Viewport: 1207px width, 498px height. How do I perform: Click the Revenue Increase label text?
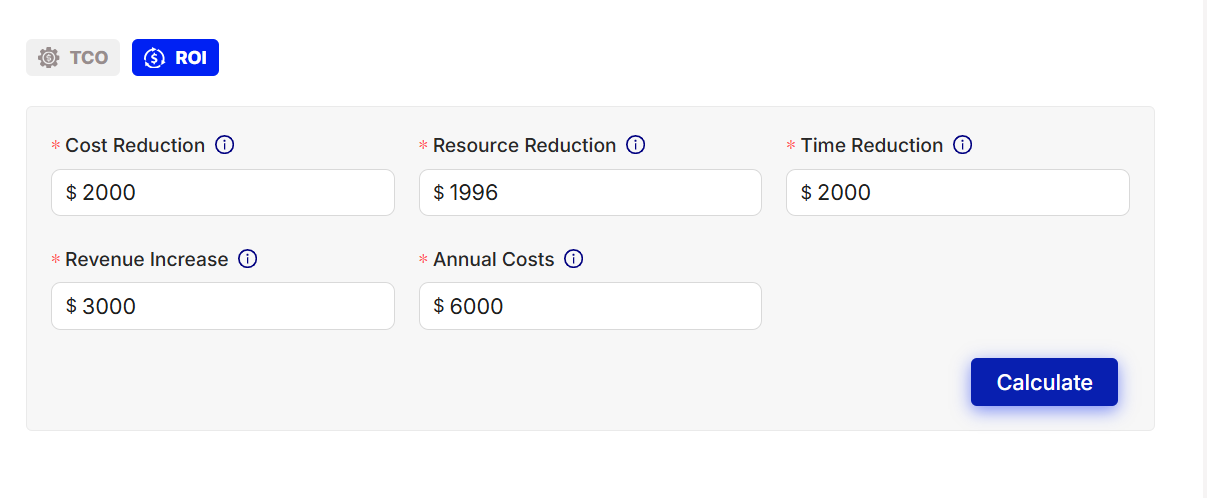[x=147, y=259]
